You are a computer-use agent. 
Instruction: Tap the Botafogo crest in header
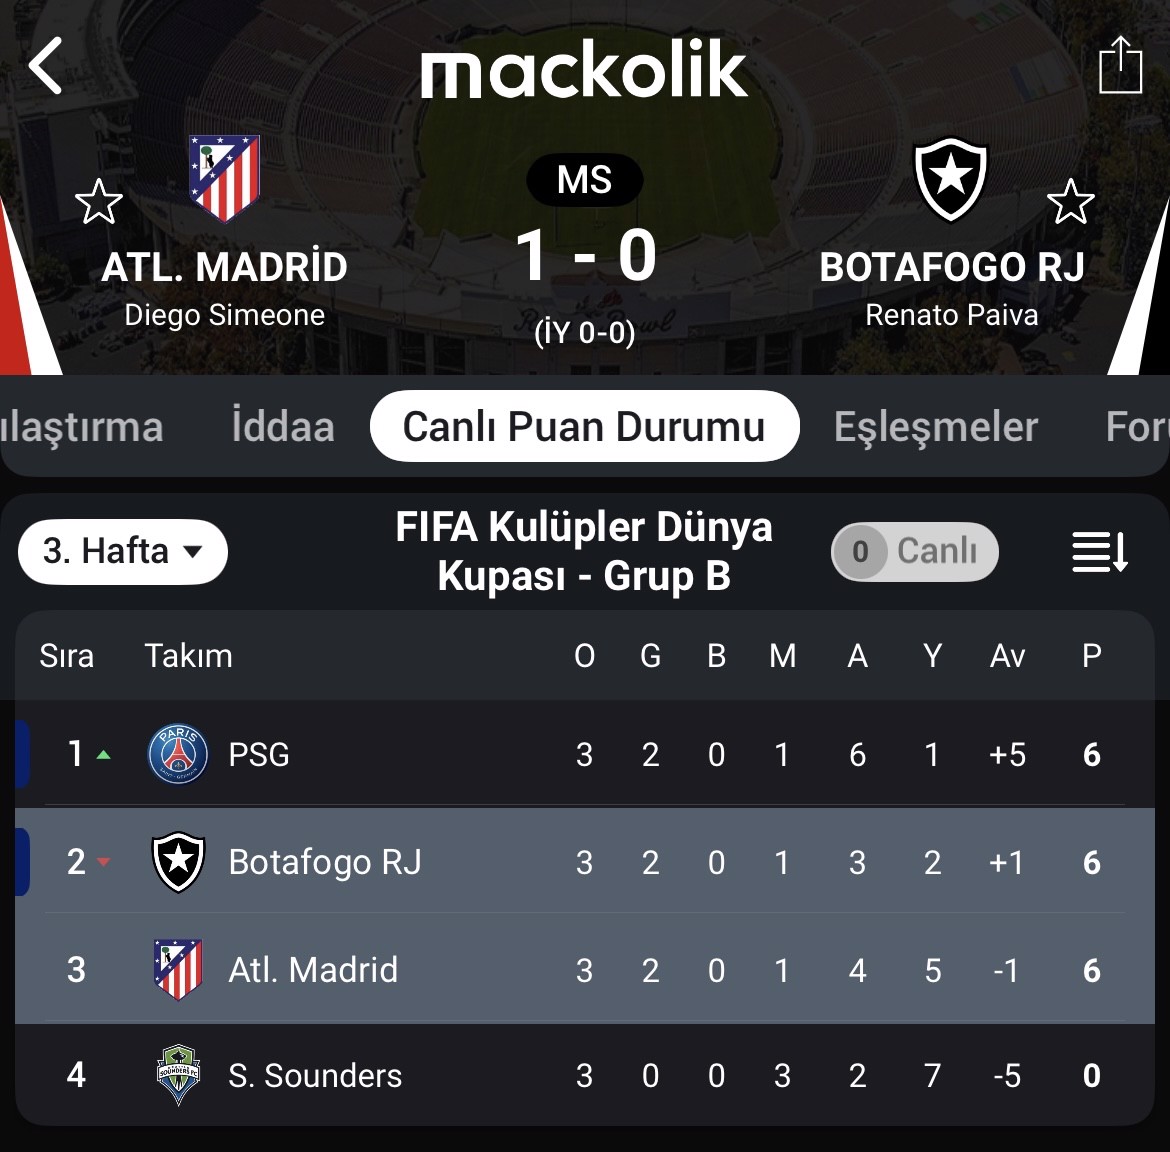[951, 179]
